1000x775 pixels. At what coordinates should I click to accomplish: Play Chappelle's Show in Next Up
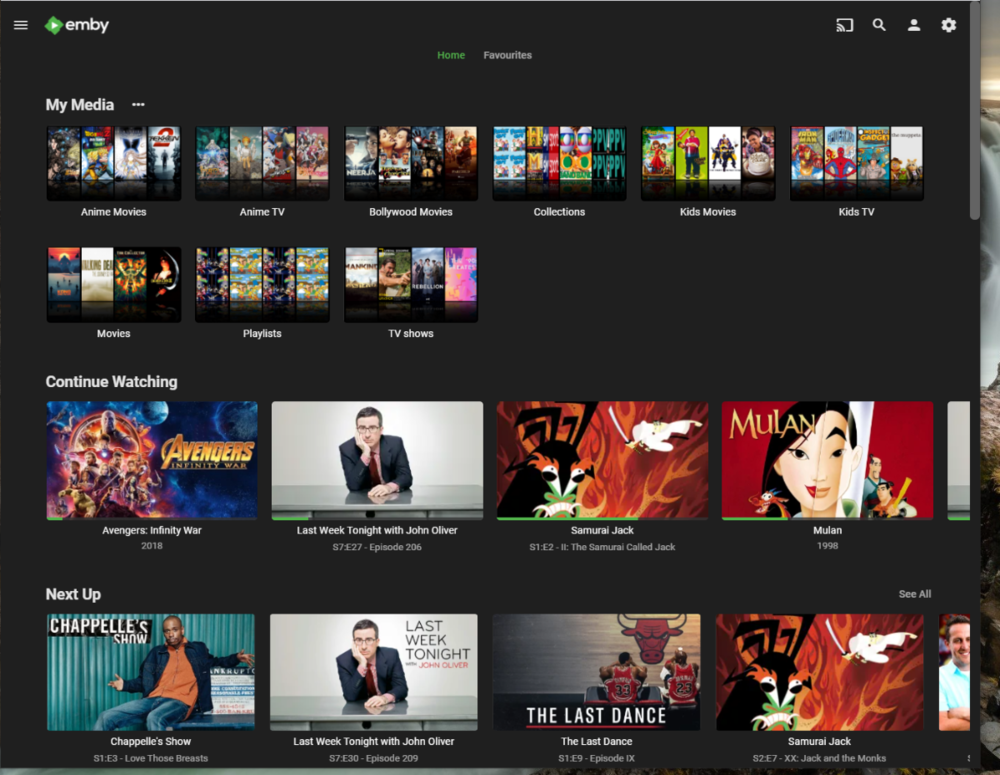[151, 672]
